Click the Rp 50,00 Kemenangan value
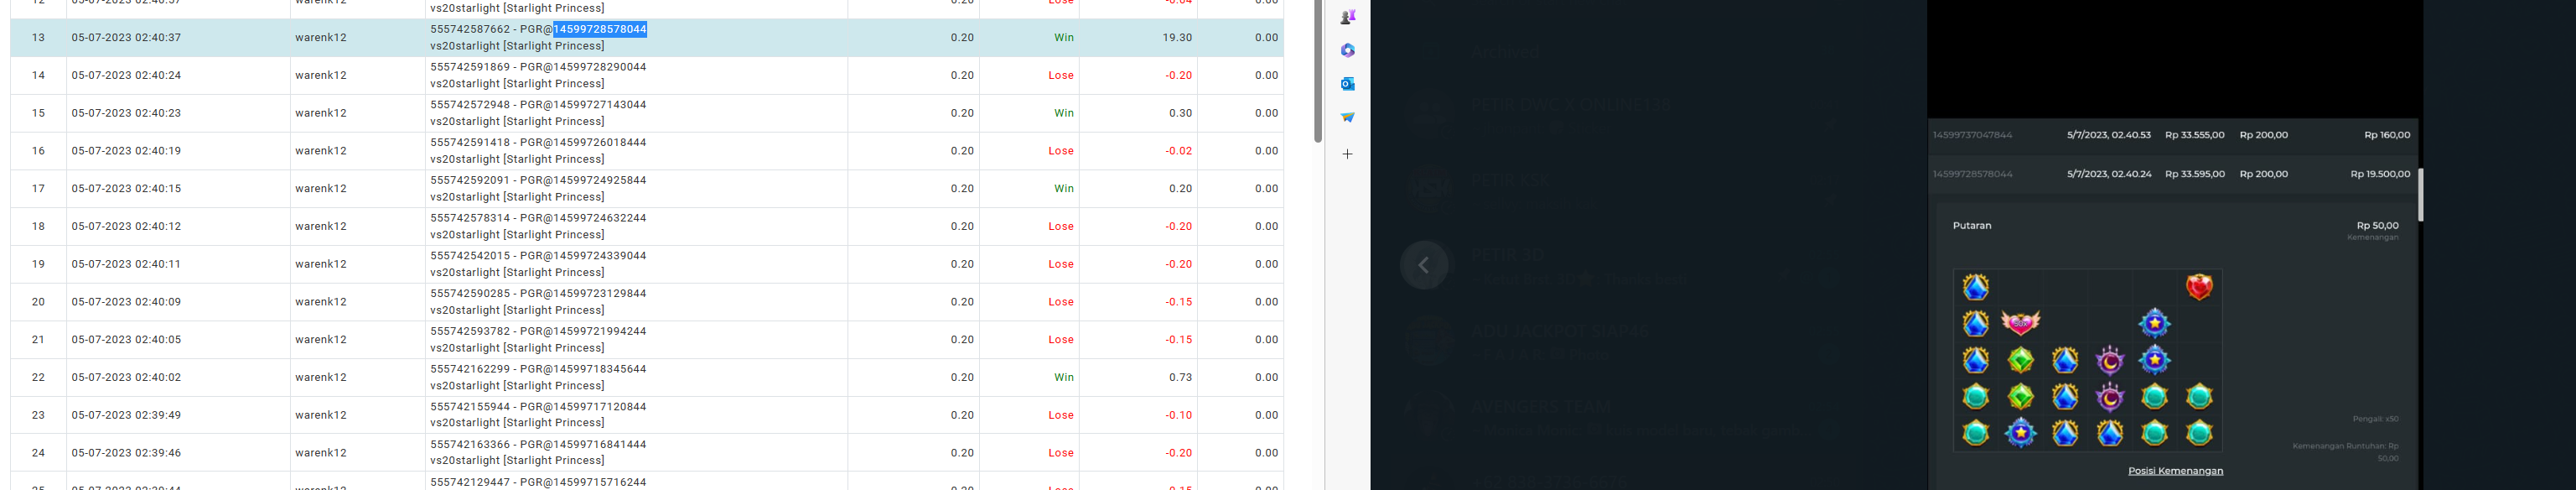The image size is (2576, 490). click(2377, 226)
